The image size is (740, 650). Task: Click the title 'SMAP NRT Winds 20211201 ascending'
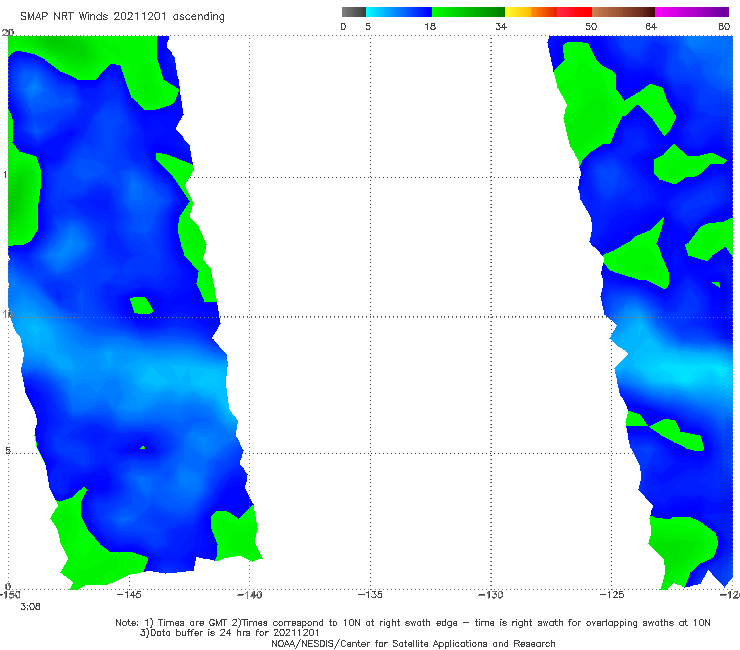pyautogui.click(x=122, y=17)
